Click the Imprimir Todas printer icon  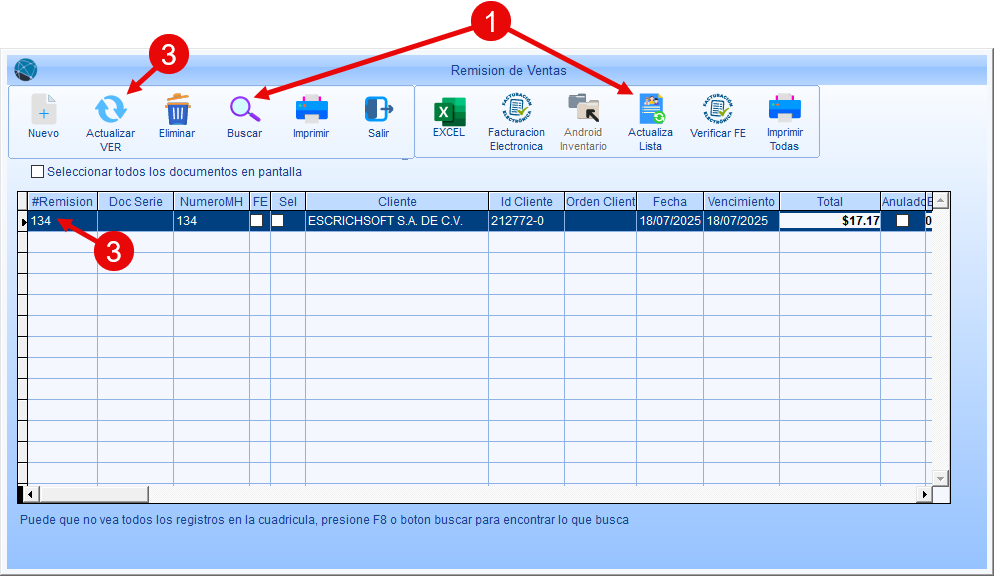click(x=784, y=109)
